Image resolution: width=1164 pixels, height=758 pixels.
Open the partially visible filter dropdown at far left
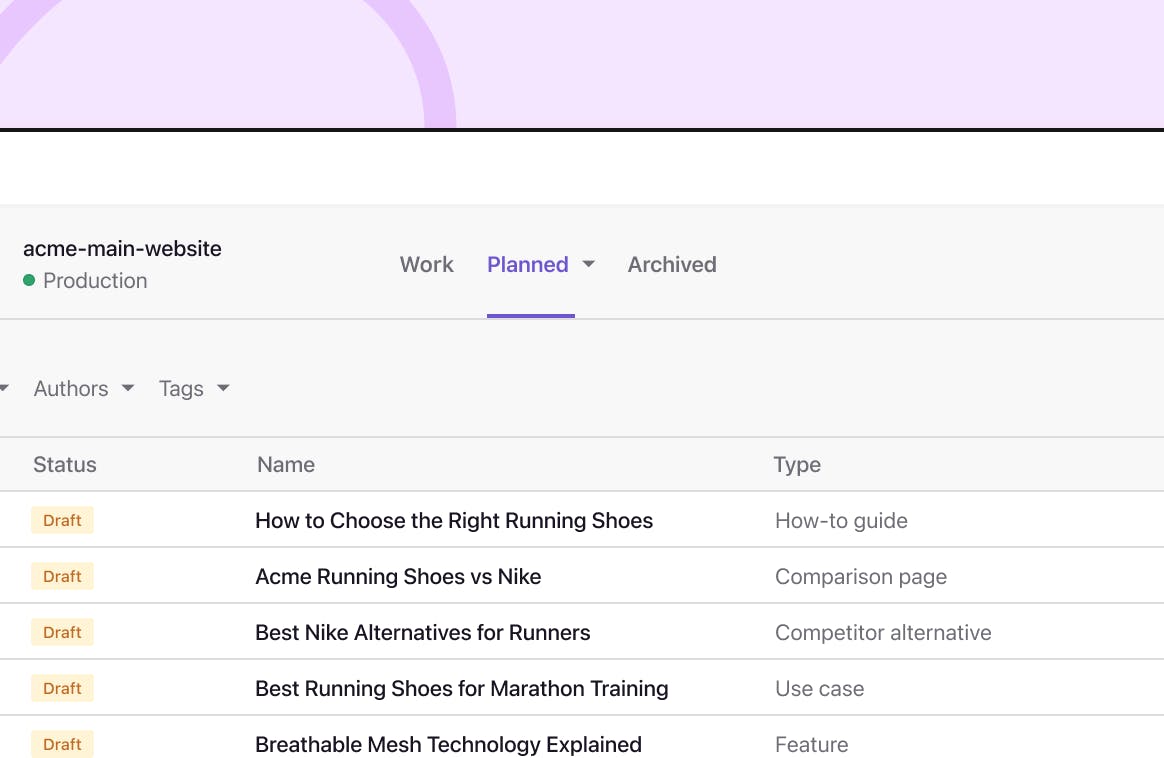click(5, 388)
